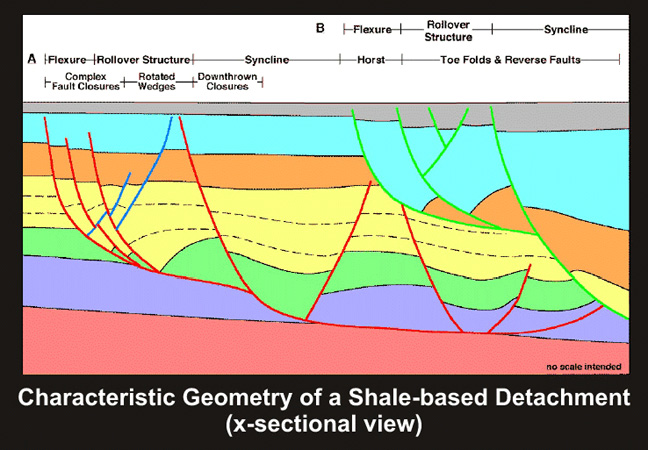
Task: Select 'Rollover Structure' label in row A
Action: point(143,60)
